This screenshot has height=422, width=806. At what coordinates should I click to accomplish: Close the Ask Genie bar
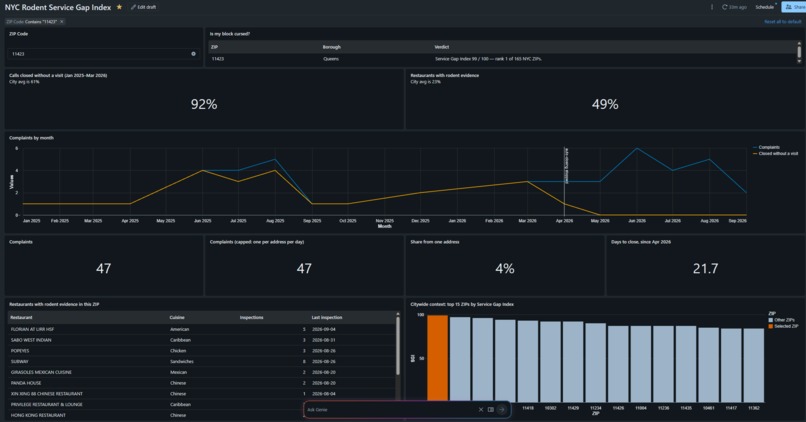pyautogui.click(x=481, y=410)
